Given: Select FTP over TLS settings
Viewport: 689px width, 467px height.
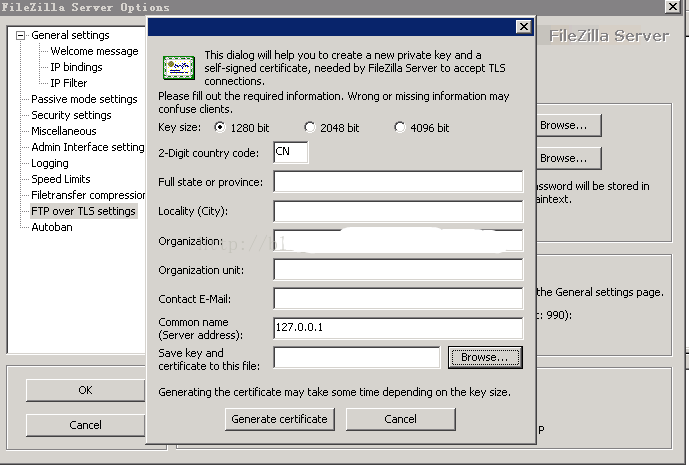Looking at the screenshot, I should point(83,211).
